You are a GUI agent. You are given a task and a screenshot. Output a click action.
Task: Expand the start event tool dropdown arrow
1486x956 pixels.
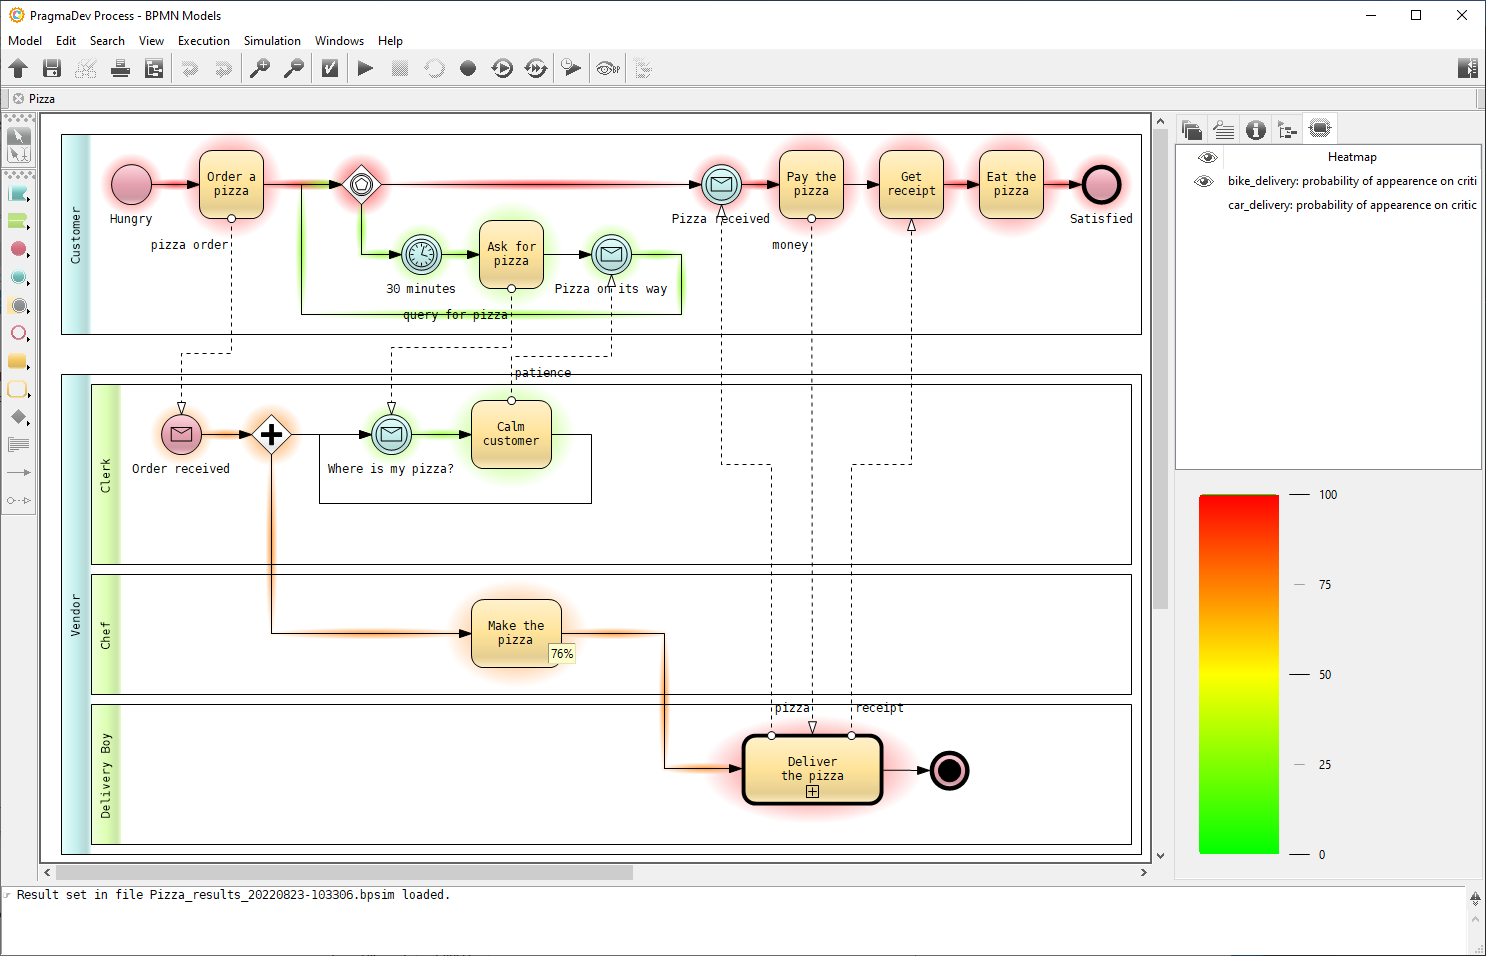28,255
